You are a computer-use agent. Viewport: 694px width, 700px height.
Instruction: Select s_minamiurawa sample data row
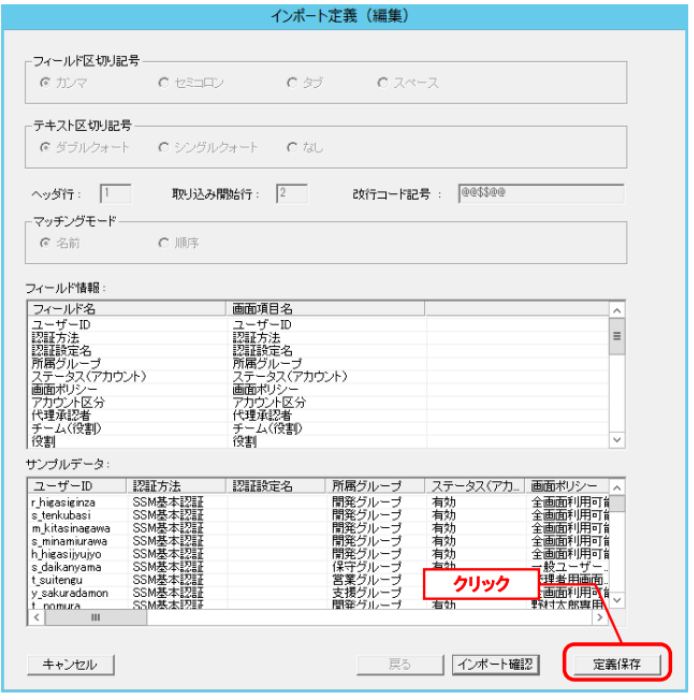[319, 541]
